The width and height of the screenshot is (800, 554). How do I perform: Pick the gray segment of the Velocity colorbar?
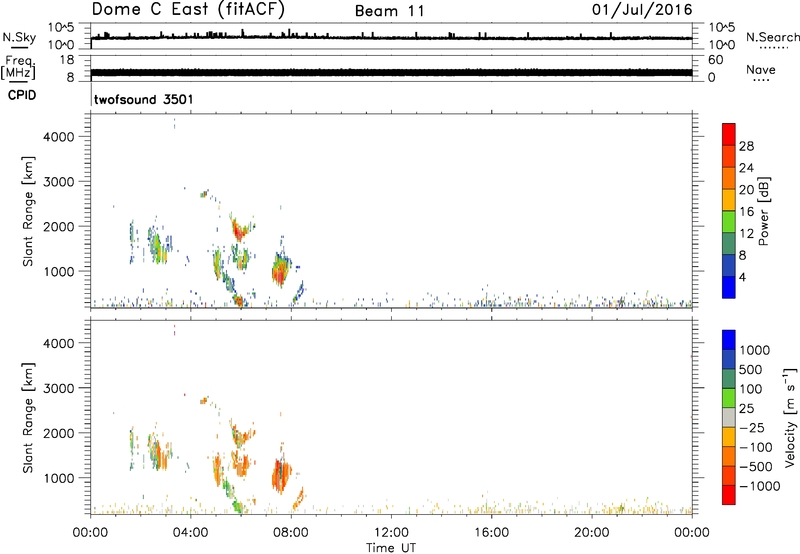[729, 418]
